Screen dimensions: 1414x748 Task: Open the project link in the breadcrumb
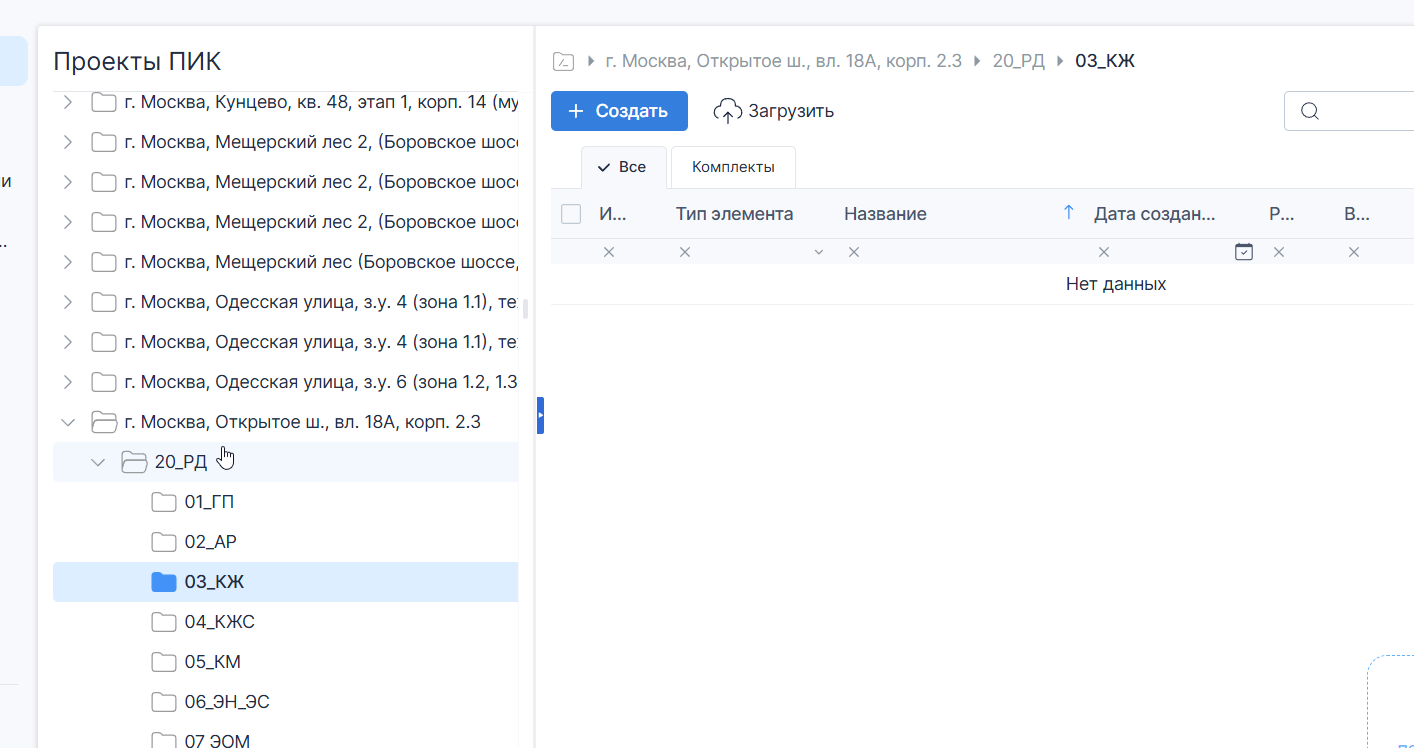(784, 61)
